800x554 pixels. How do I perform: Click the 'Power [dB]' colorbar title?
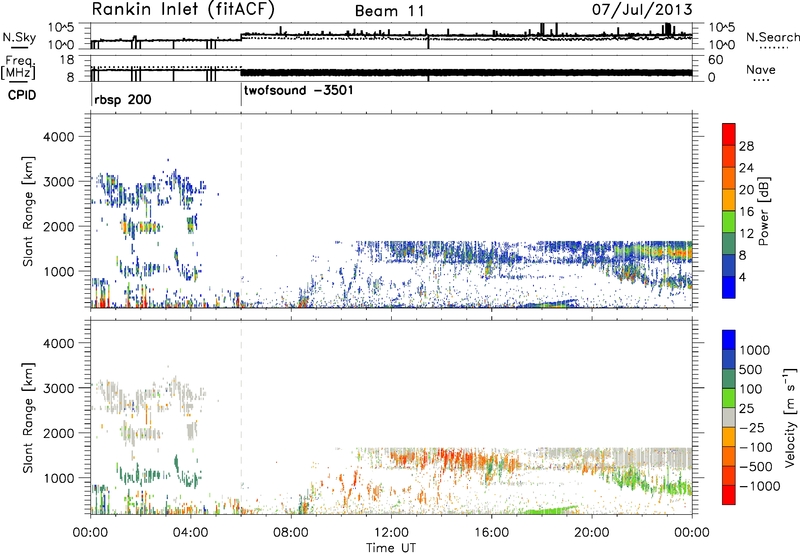(x=763, y=211)
